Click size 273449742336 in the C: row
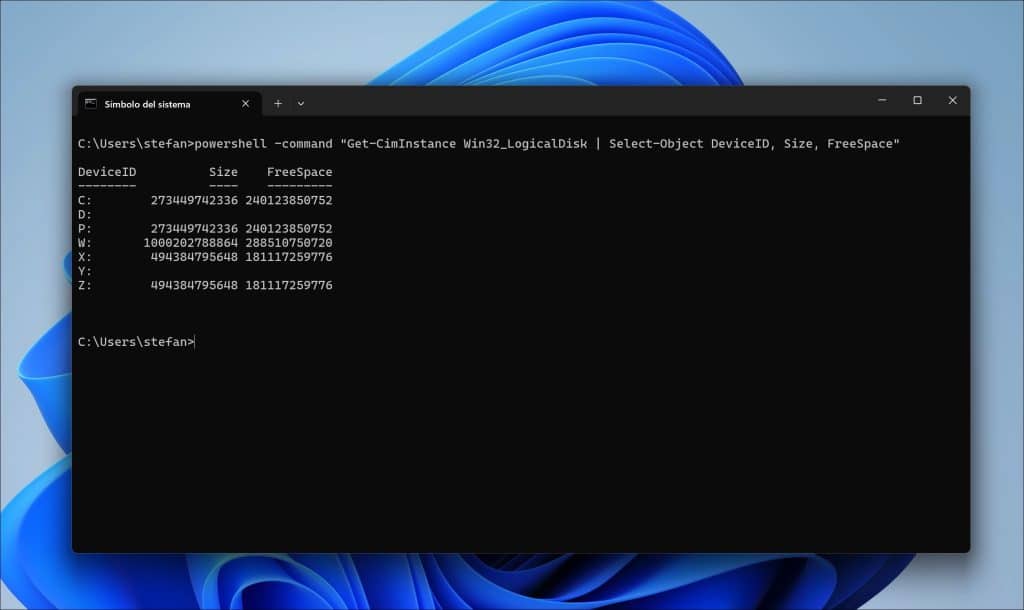 pos(195,201)
